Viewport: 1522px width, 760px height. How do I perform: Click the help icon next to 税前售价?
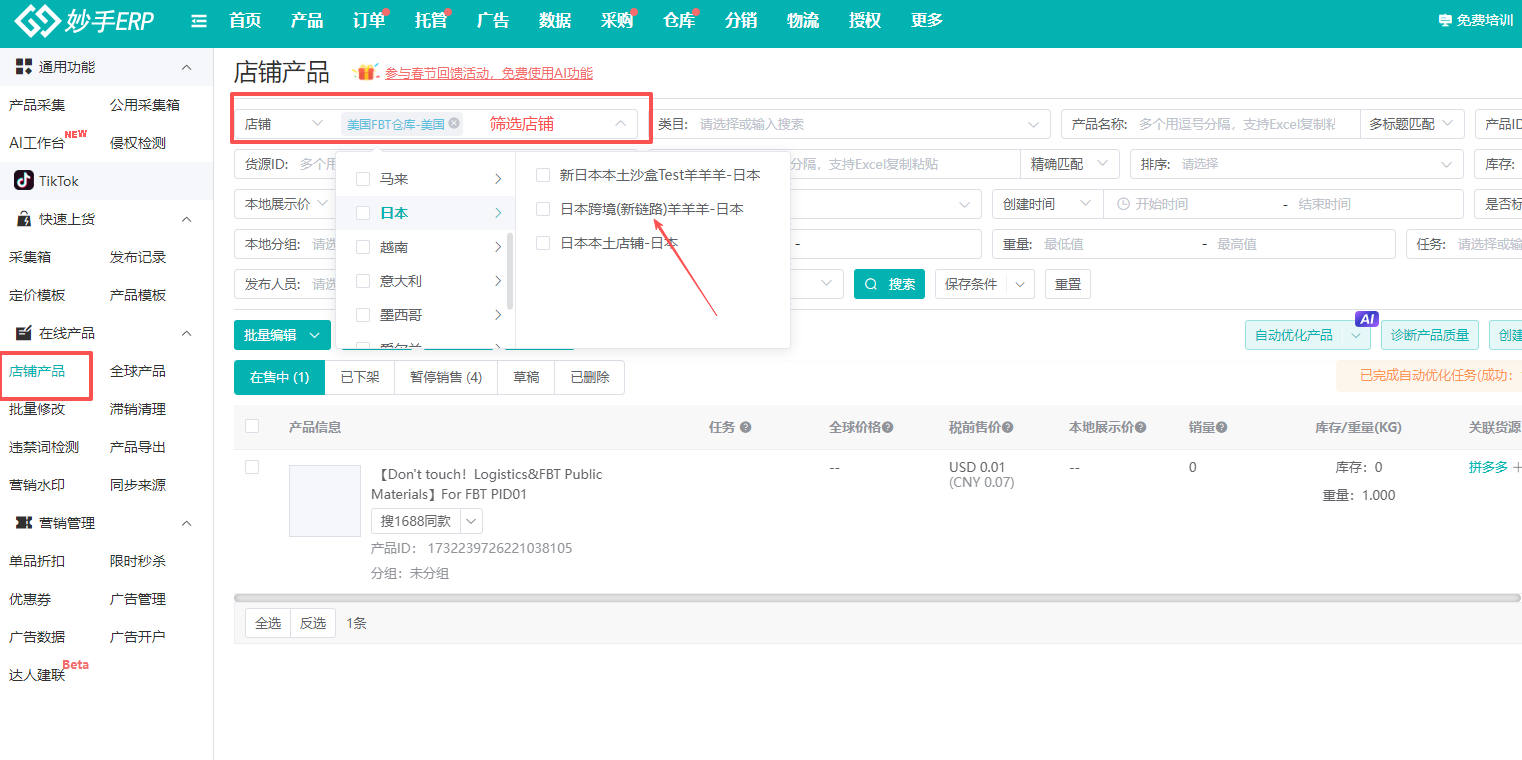(1007, 428)
